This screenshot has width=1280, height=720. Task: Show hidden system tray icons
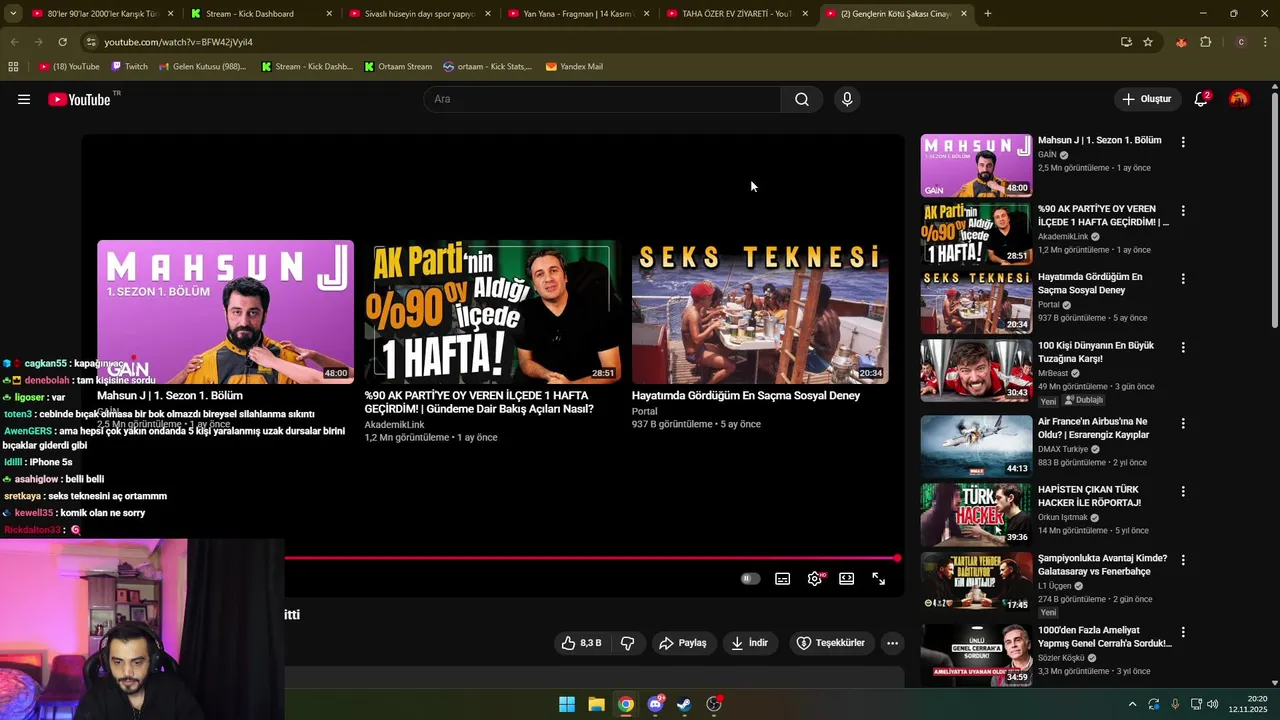click(x=1132, y=704)
